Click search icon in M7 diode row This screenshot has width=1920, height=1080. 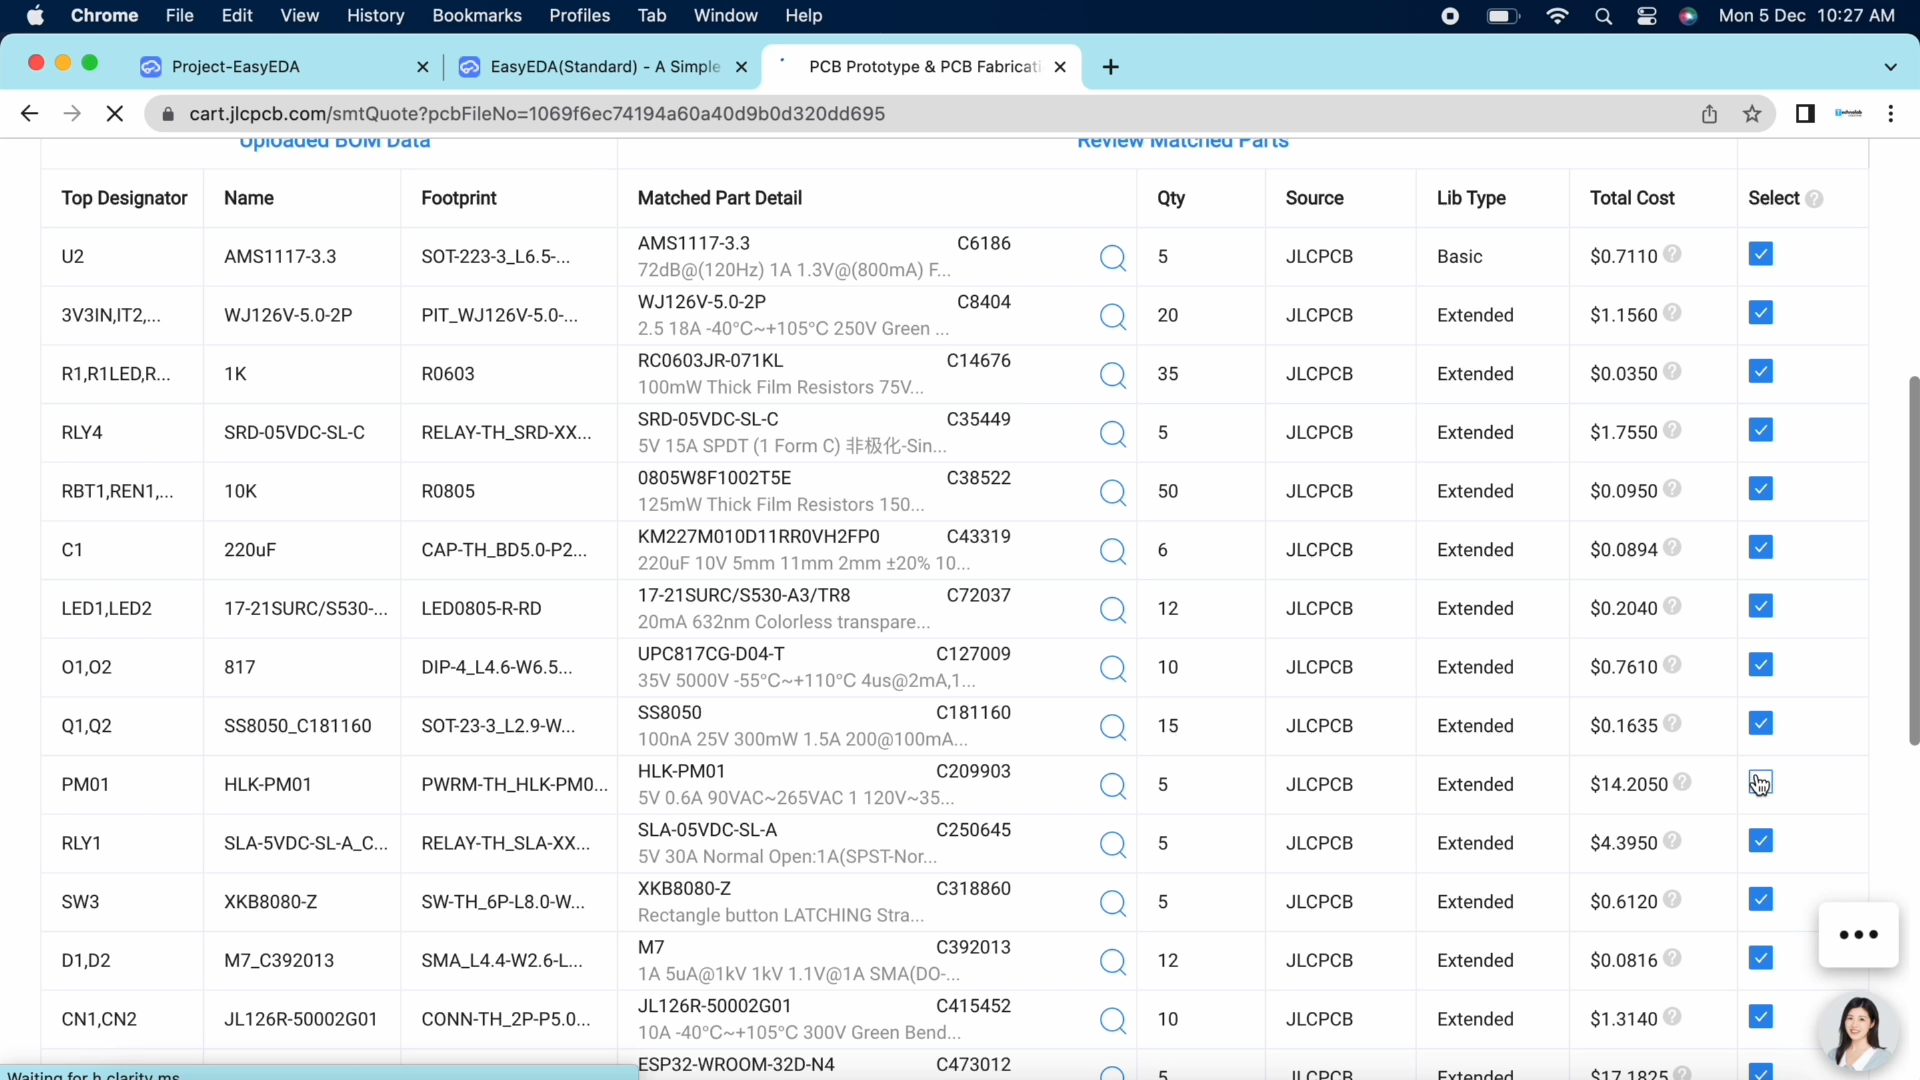pyautogui.click(x=1112, y=962)
